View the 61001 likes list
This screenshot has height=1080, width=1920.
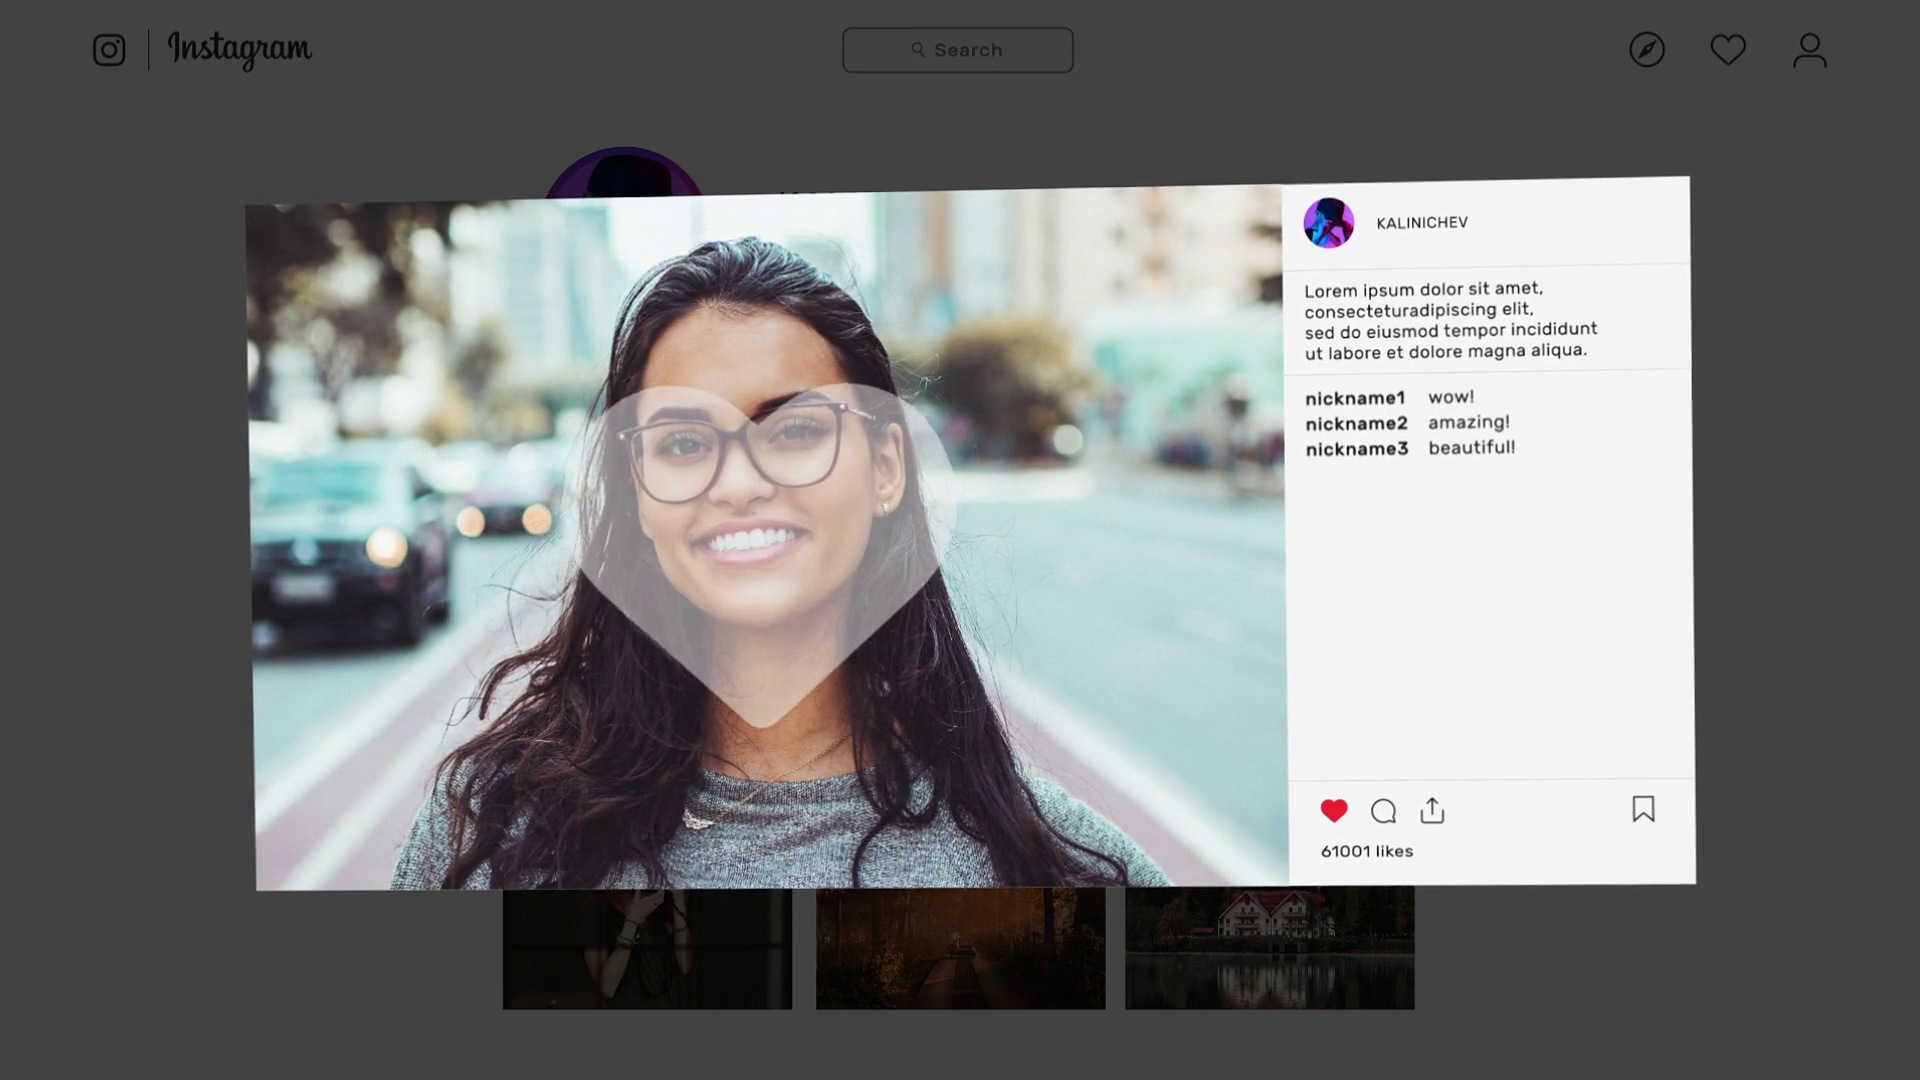tap(1366, 851)
